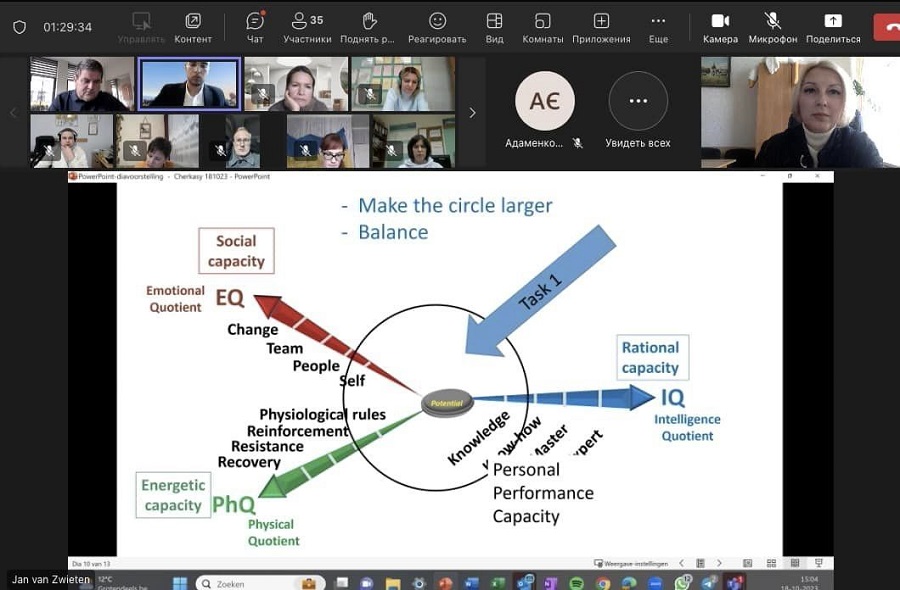Screen dimensions: 900x590
Task: Click the Управлять control button
Action: point(141,28)
